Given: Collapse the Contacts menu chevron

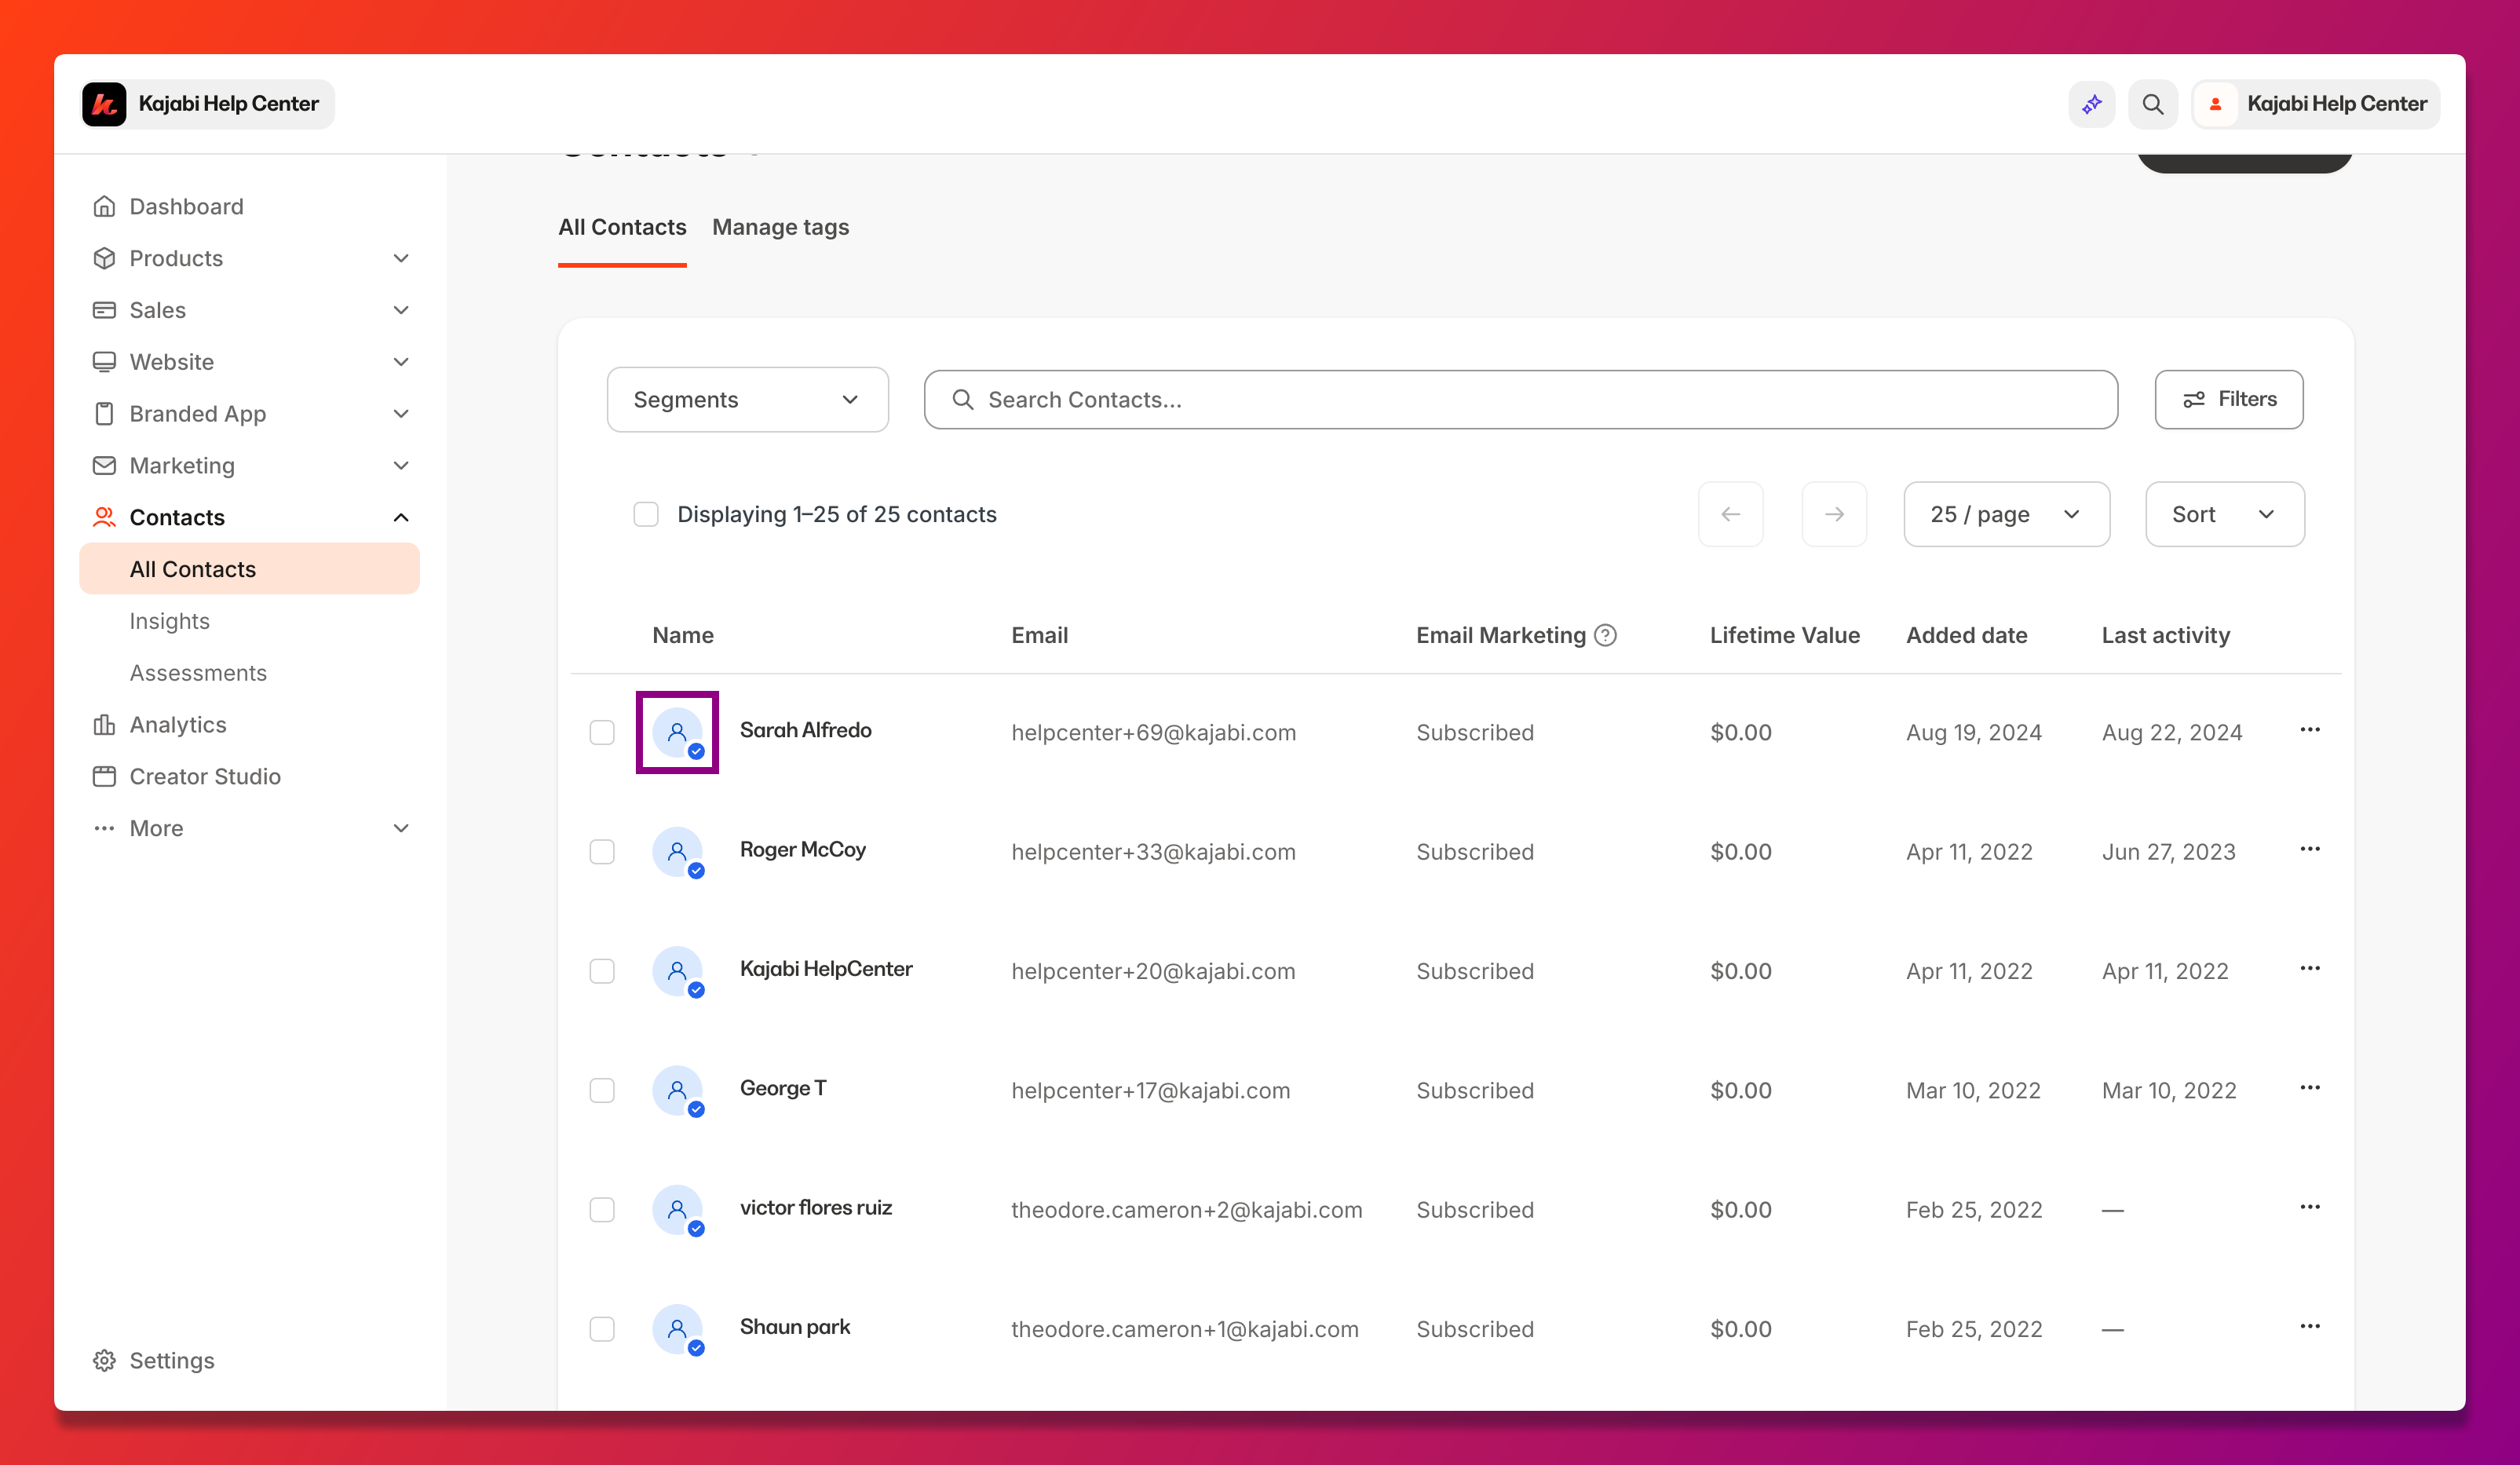Looking at the screenshot, I should point(401,517).
